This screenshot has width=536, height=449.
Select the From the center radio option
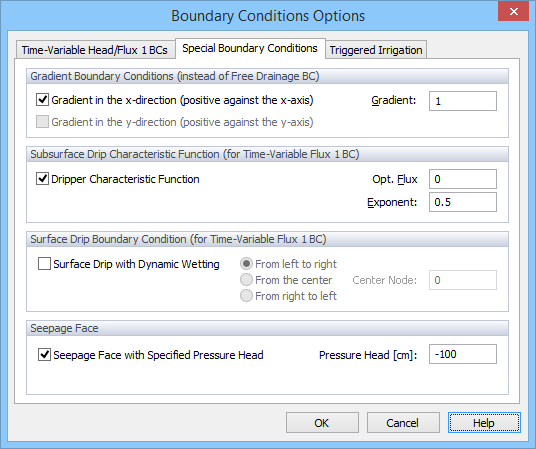click(x=246, y=280)
